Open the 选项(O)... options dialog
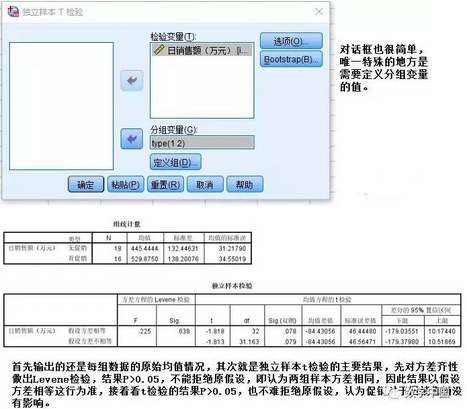Viewport: 467px width, 409px height. [291, 41]
